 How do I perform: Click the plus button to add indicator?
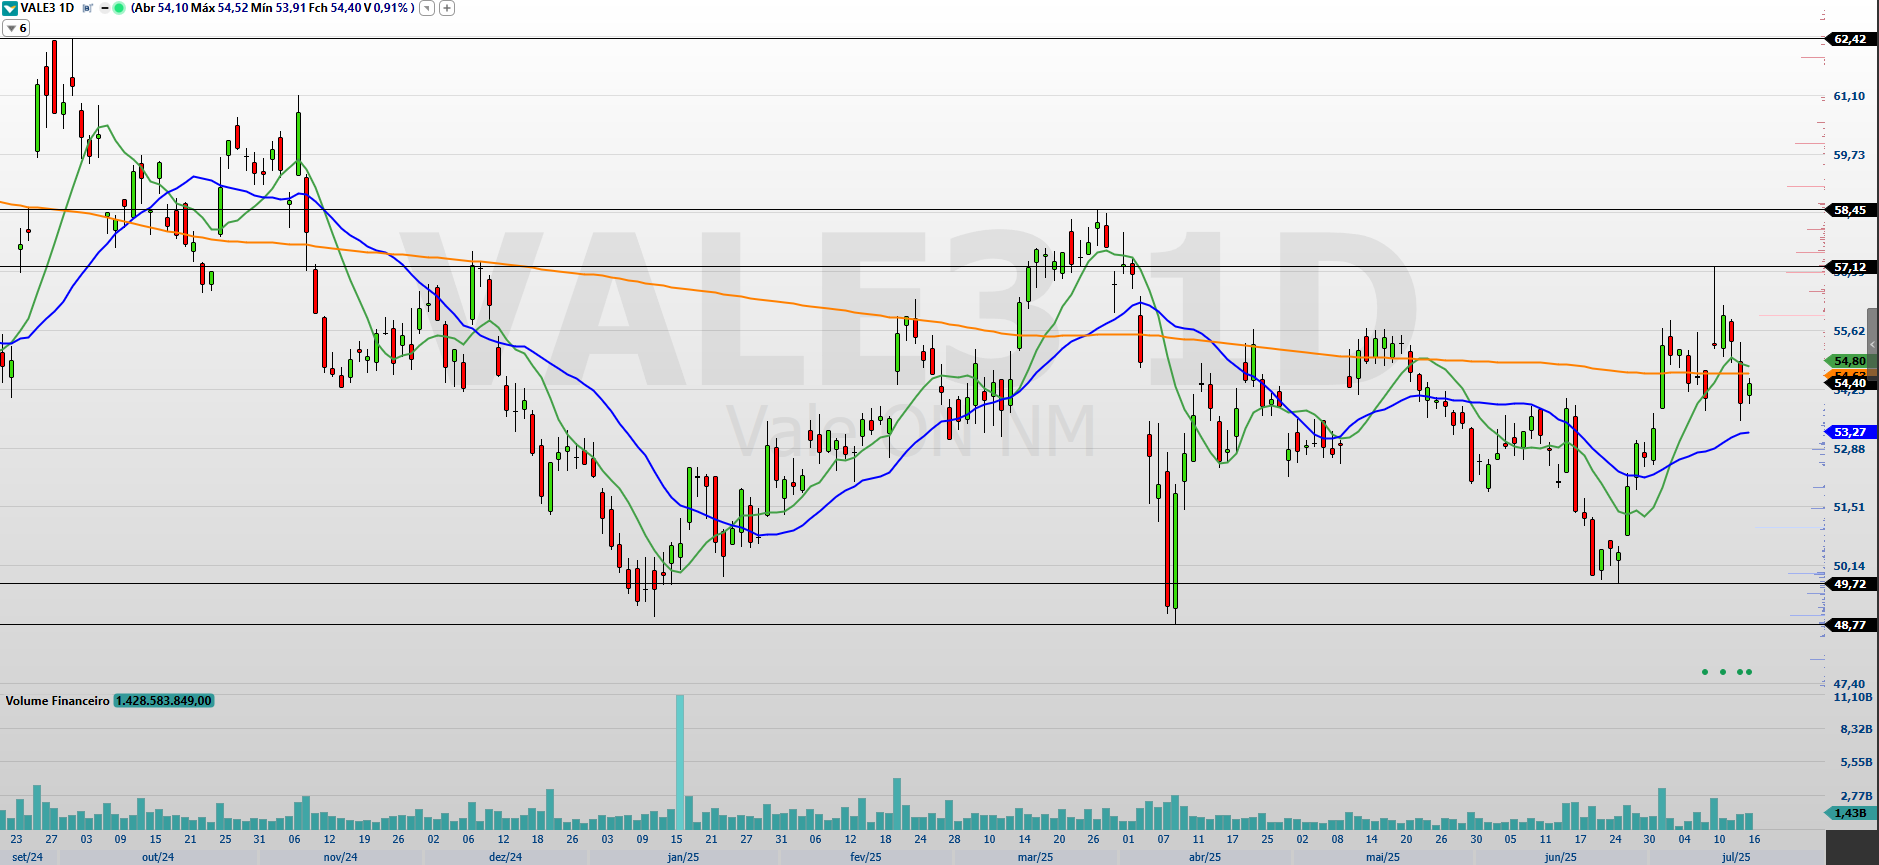[x=447, y=8]
